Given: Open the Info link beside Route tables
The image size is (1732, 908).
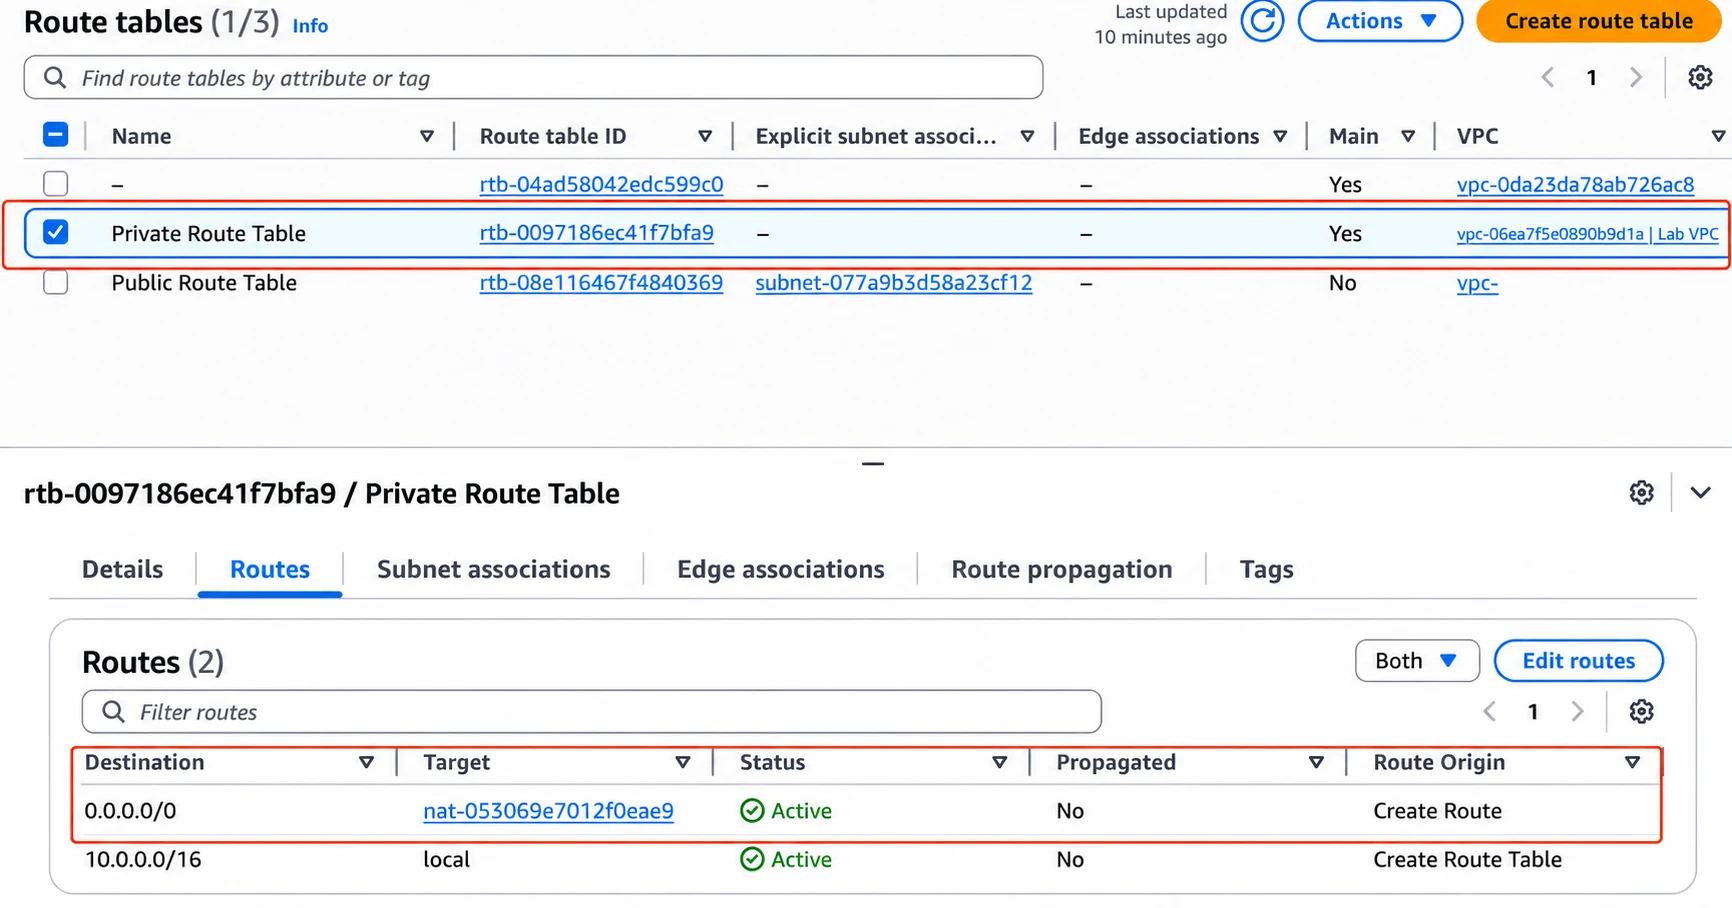Looking at the screenshot, I should [310, 26].
